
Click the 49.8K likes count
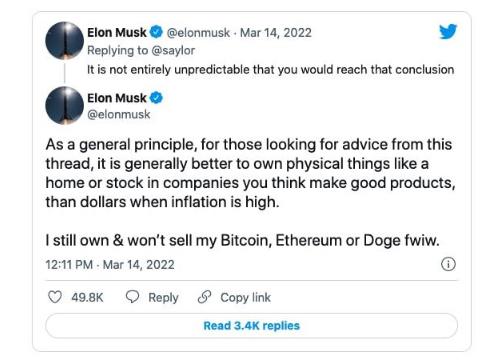click(87, 297)
